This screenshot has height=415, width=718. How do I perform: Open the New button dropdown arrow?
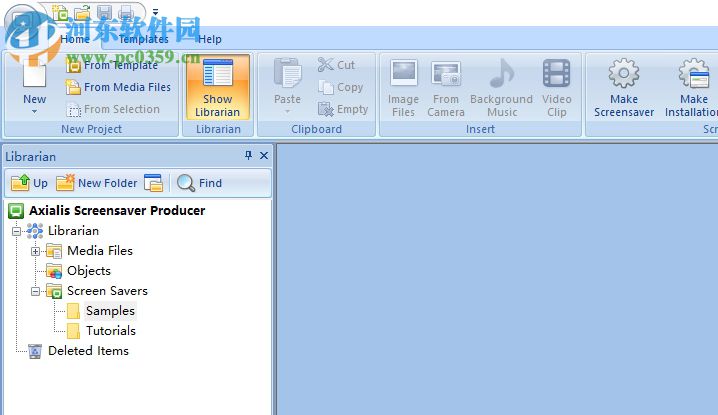[x=34, y=112]
